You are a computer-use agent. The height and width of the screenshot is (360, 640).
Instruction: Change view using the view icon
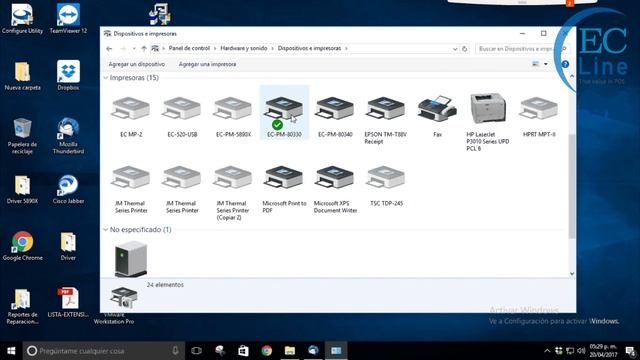[x=536, y=64]
